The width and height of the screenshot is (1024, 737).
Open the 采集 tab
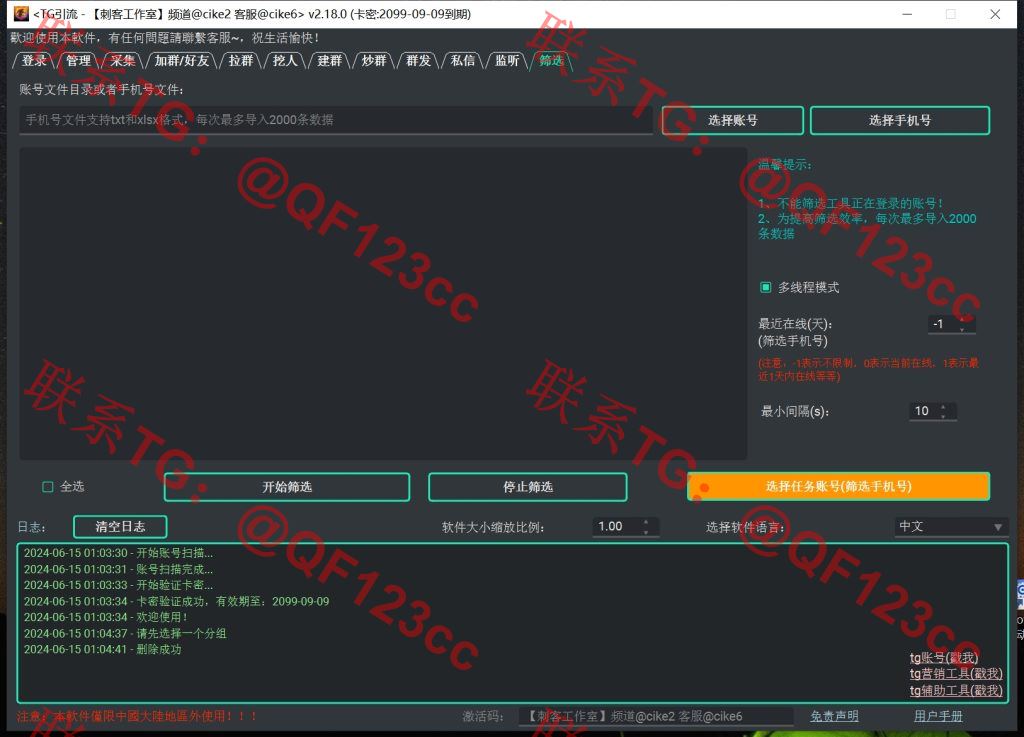[x=123, y=61]
